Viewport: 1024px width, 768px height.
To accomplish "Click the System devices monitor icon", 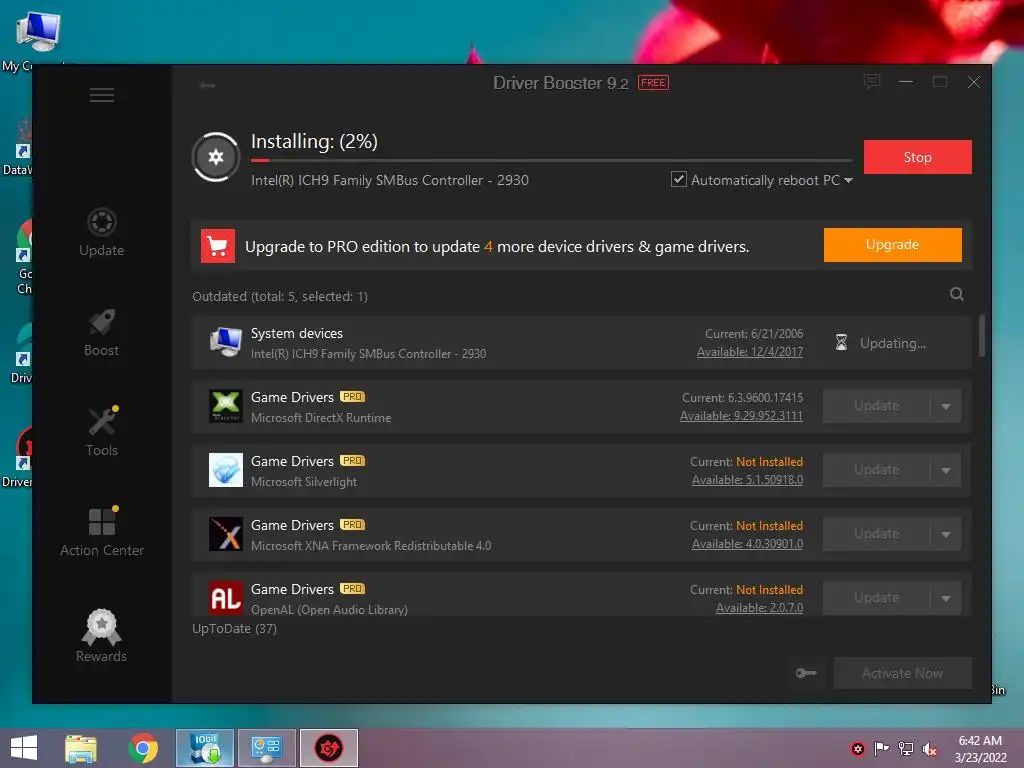I will tap(226, 342).
